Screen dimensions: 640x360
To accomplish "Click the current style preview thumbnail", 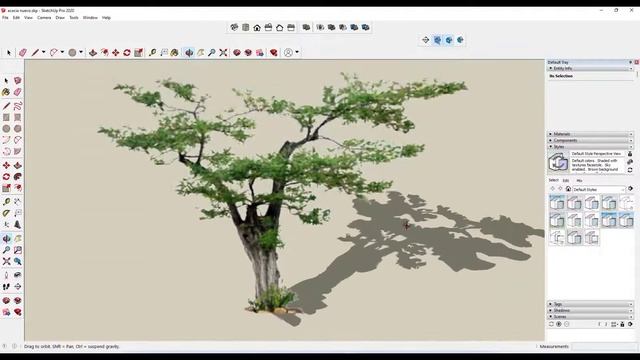I will 558,162.
